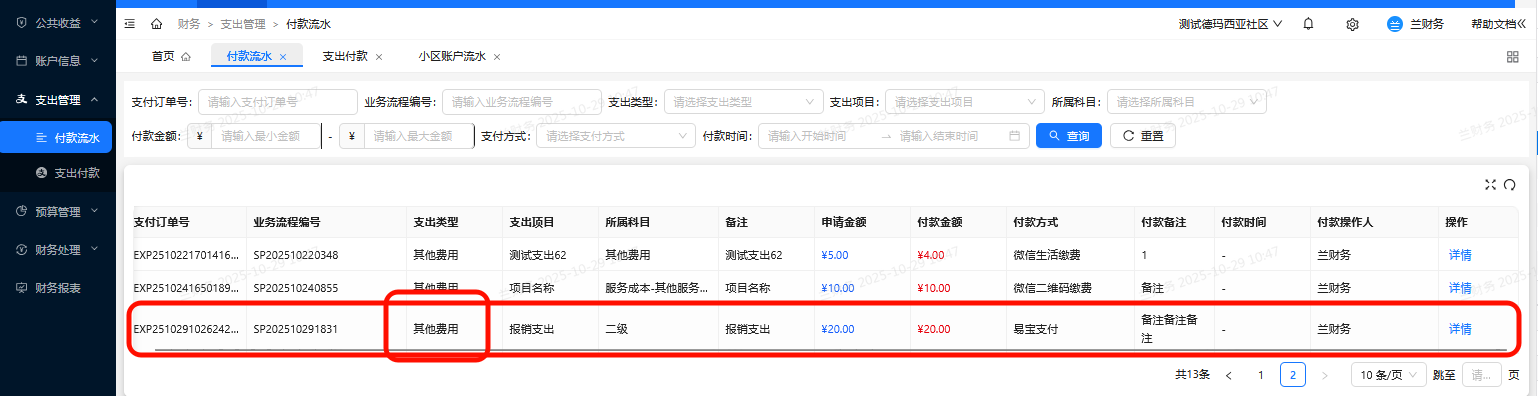Click 服务成本-其他服务 subject cell
Viewport: 1538px width, 396px height.
(657, 288)
